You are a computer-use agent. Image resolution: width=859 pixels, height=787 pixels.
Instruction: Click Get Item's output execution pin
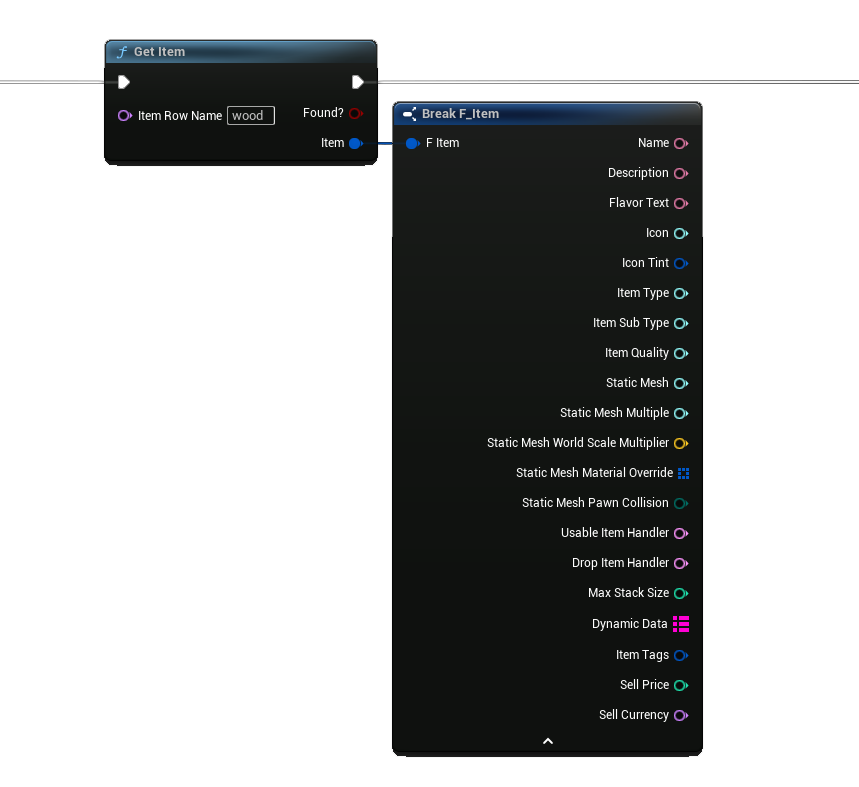tap(357, 82)
